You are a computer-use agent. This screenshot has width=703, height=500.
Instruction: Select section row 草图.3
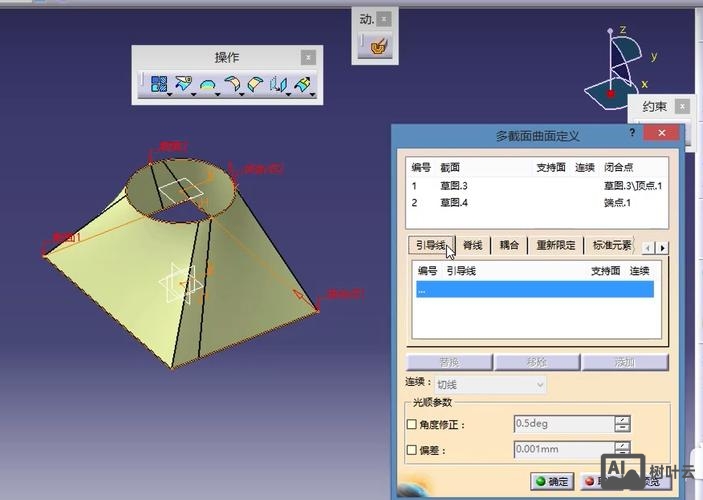pos(537,186)
